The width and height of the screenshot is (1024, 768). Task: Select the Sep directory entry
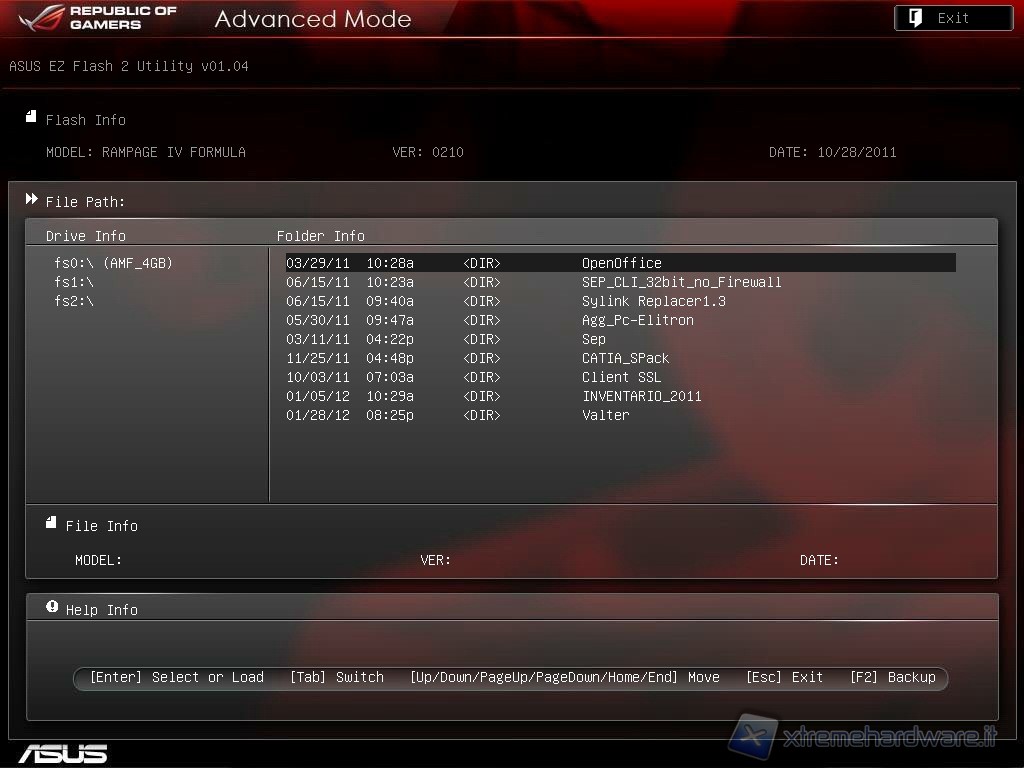point(594,339)
